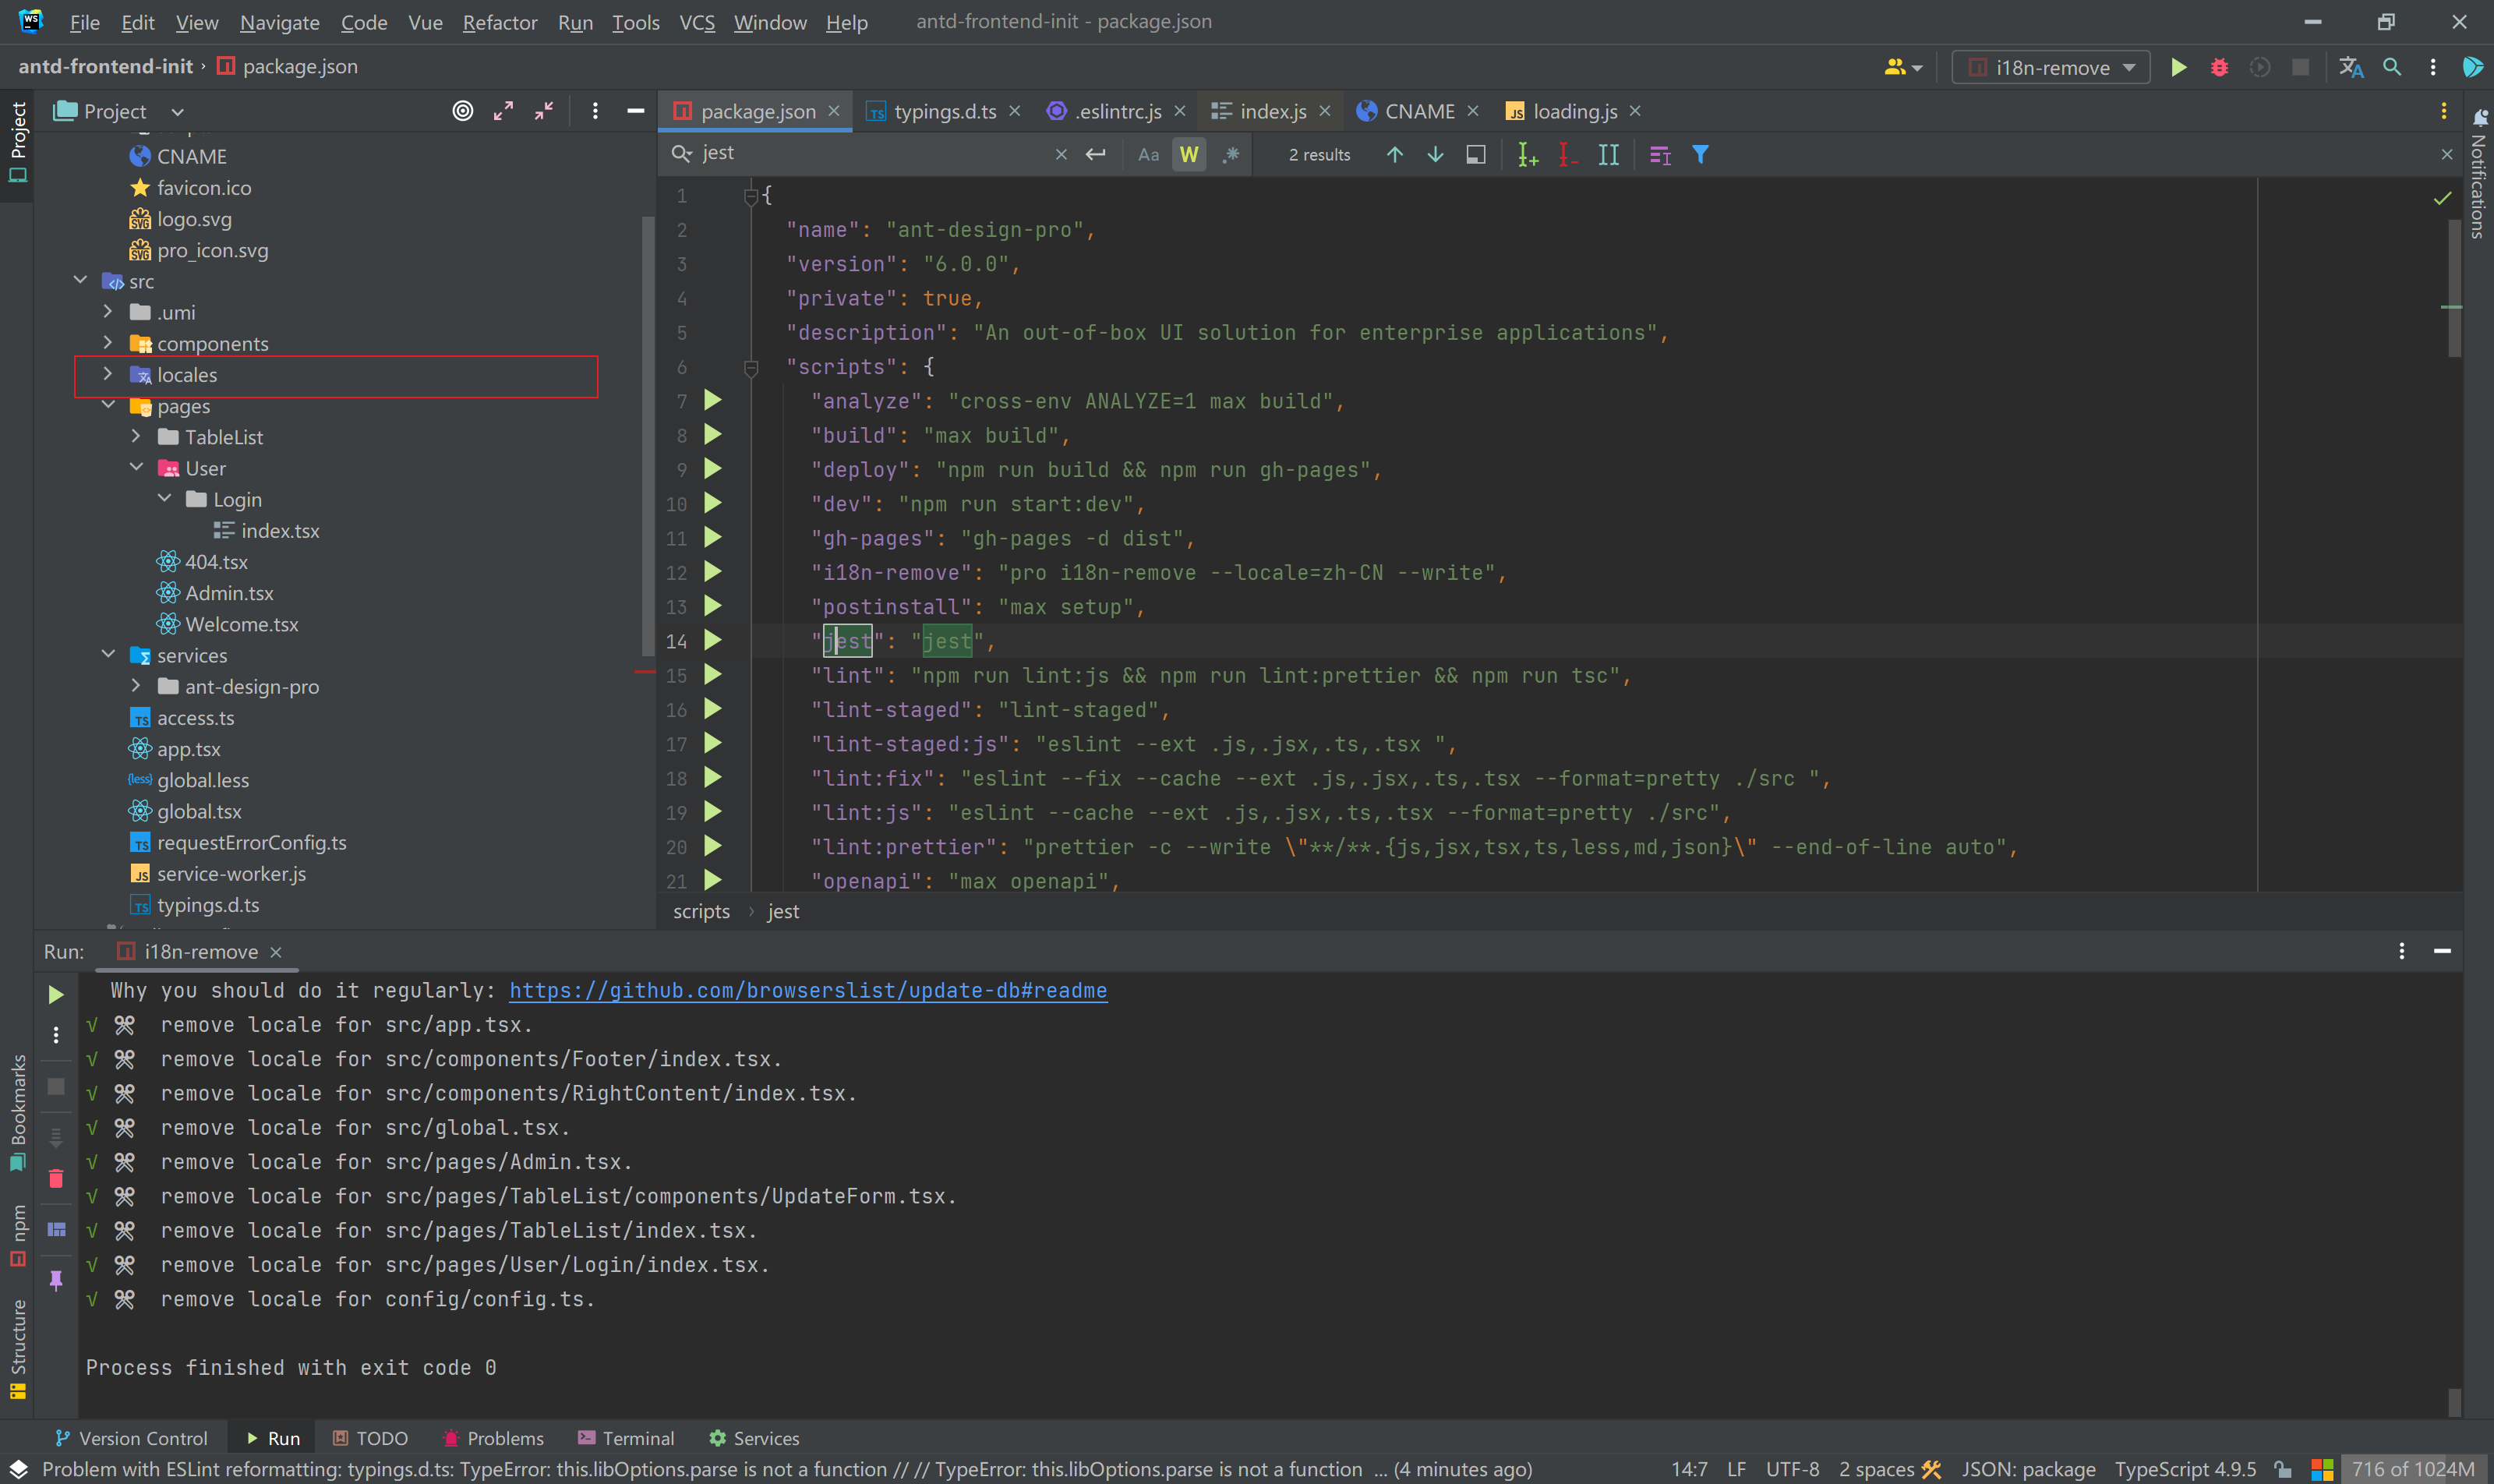Open the browserslist update-db readme link
Image resolution: width=2494 pixels, height=1484 pixels.
pos(808,990)
